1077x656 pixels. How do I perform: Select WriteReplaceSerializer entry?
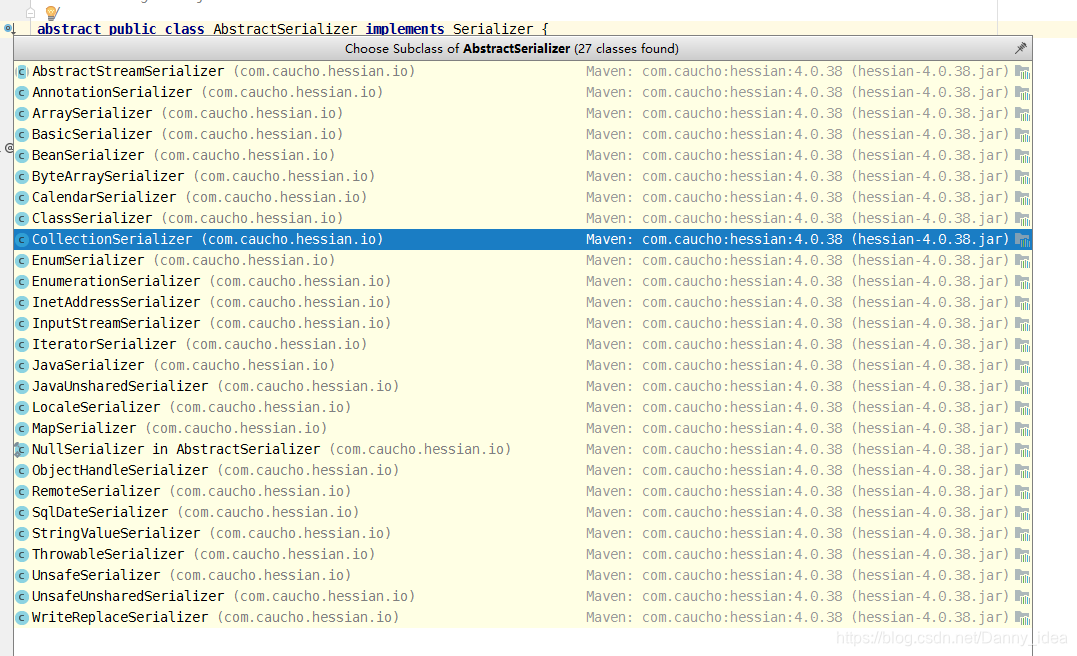tap(523, 618)
